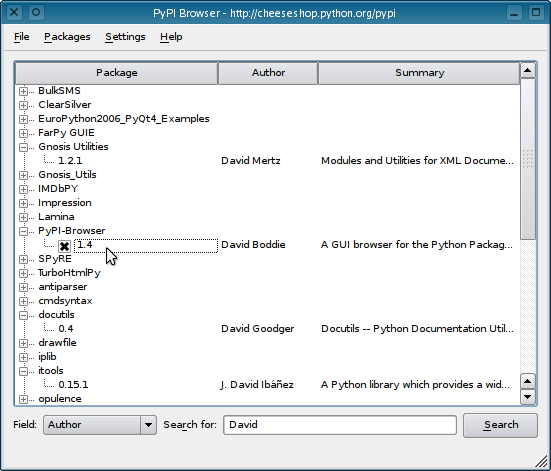
Task: Click the circle sticky icon in title bar
Action: point(36,13)
